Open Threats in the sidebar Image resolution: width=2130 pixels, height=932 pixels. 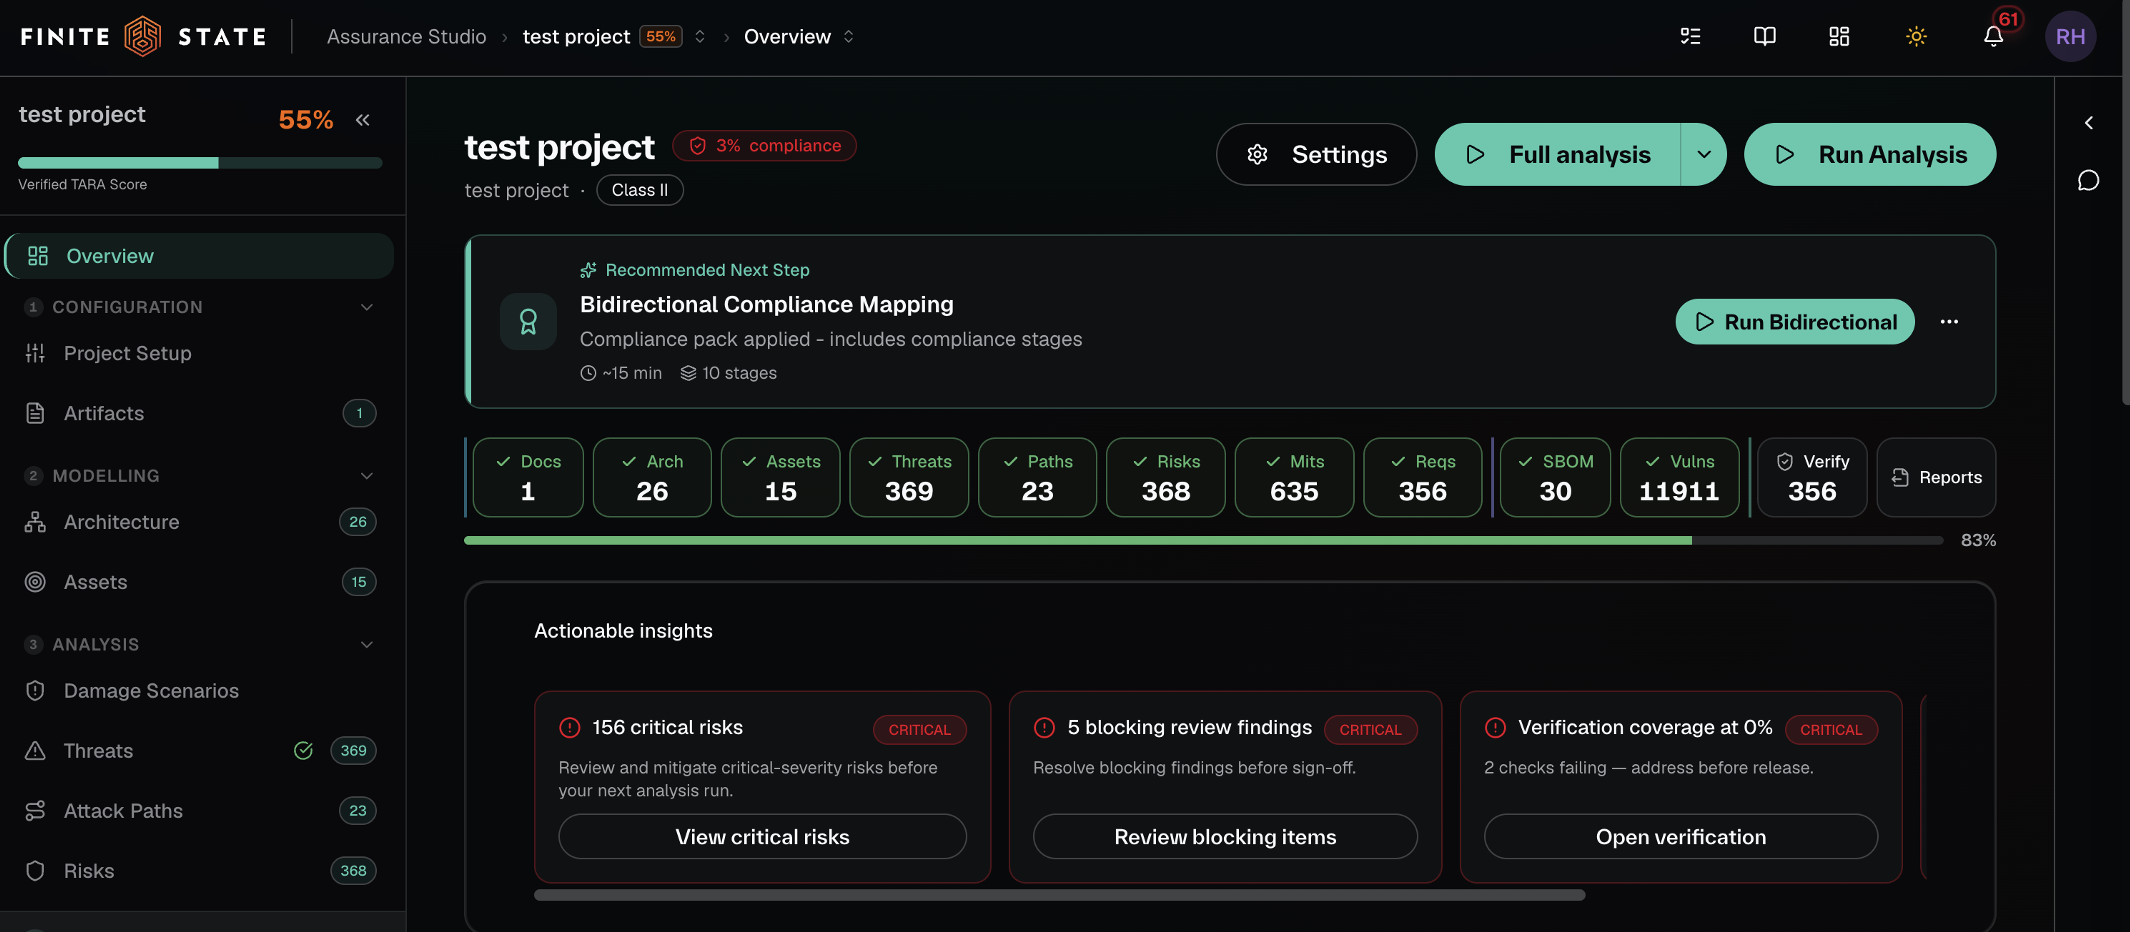[200, 751]
